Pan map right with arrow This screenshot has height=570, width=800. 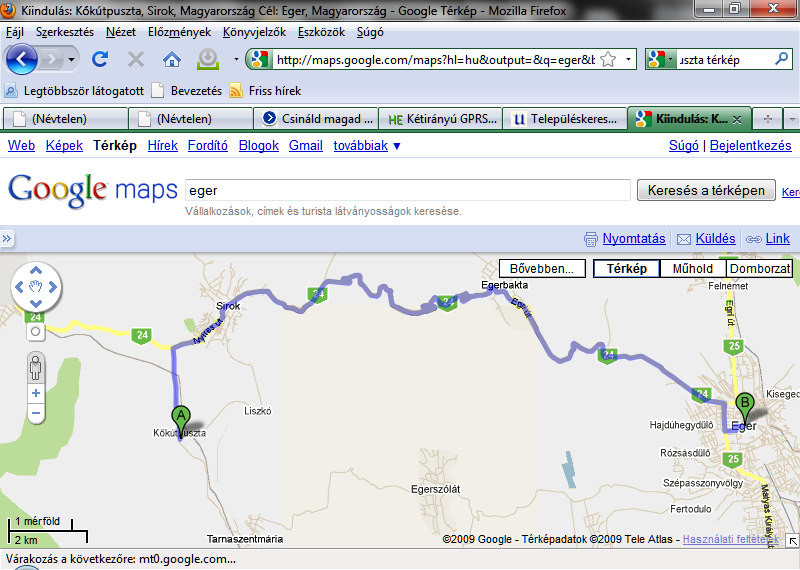[x=52, y=287]
